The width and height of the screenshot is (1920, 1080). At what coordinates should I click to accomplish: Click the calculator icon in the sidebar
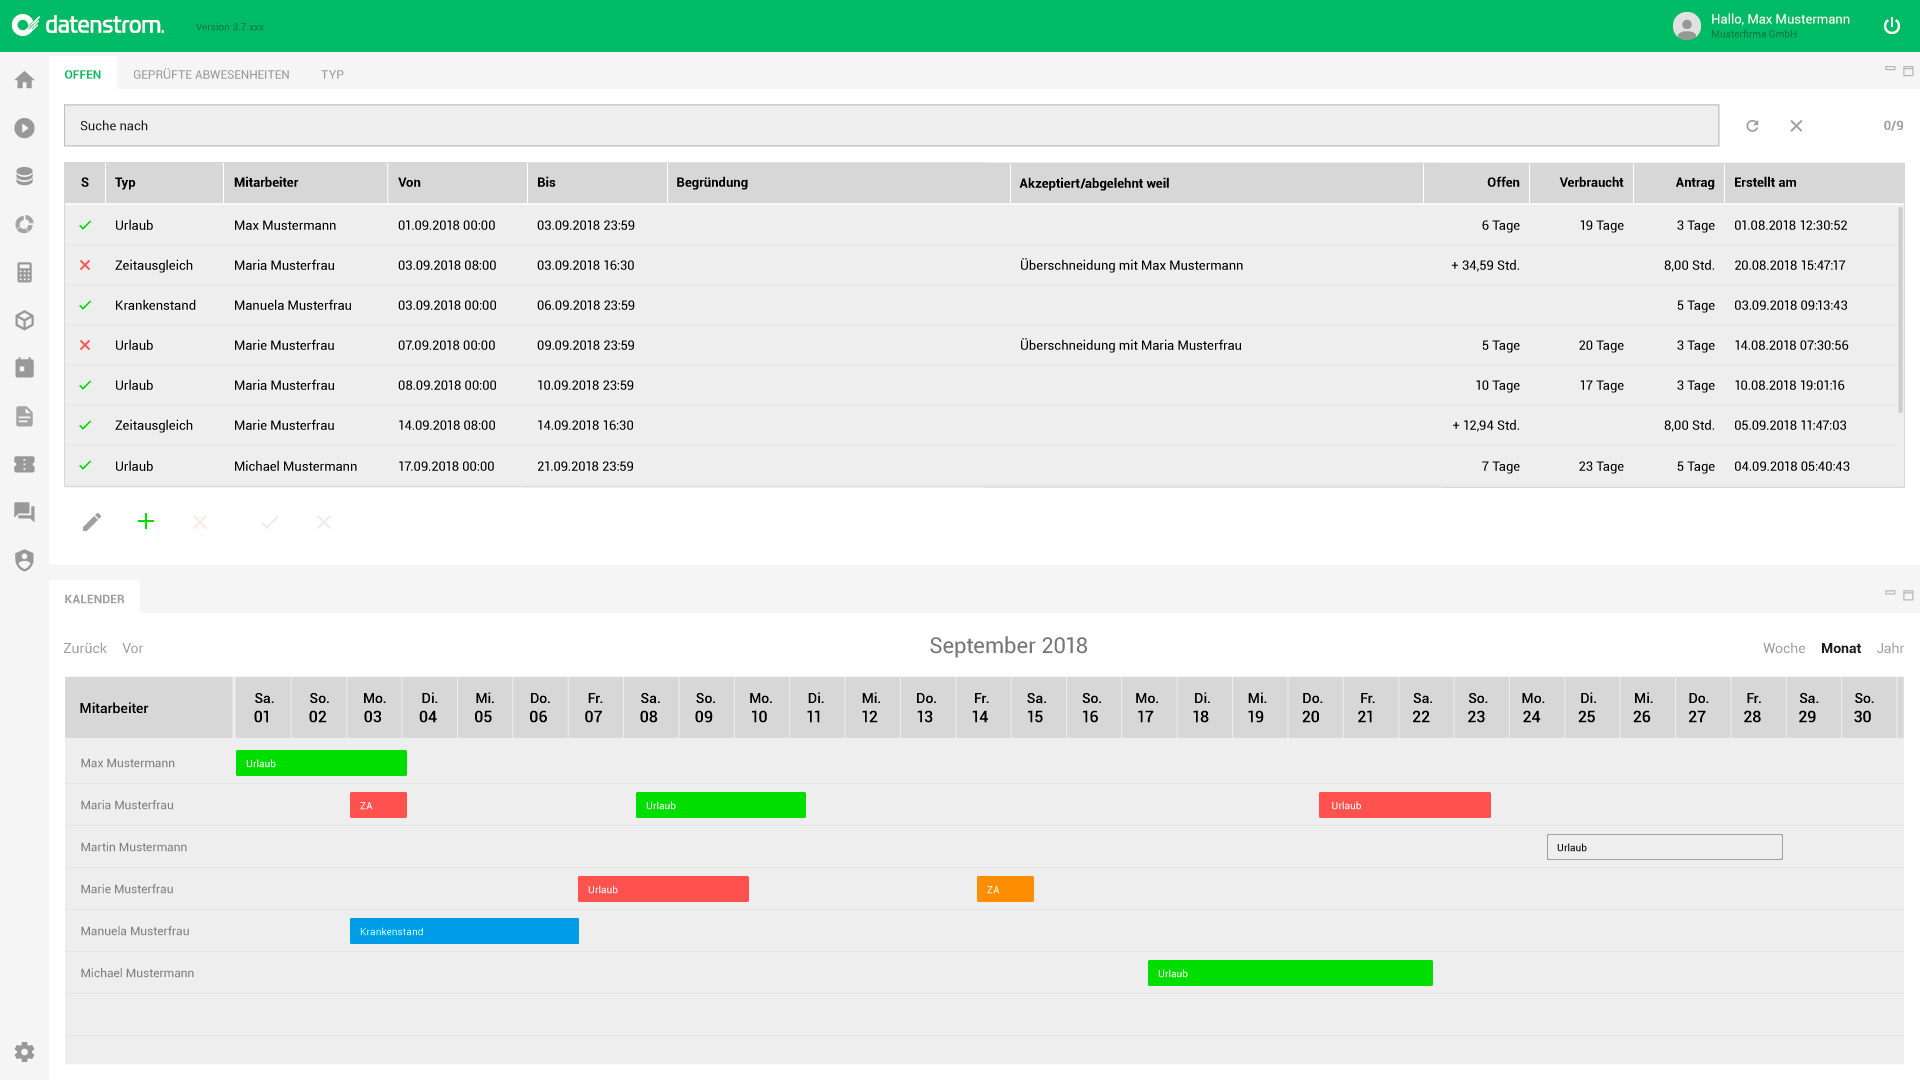pyautogui.click(x=24, y=272)
